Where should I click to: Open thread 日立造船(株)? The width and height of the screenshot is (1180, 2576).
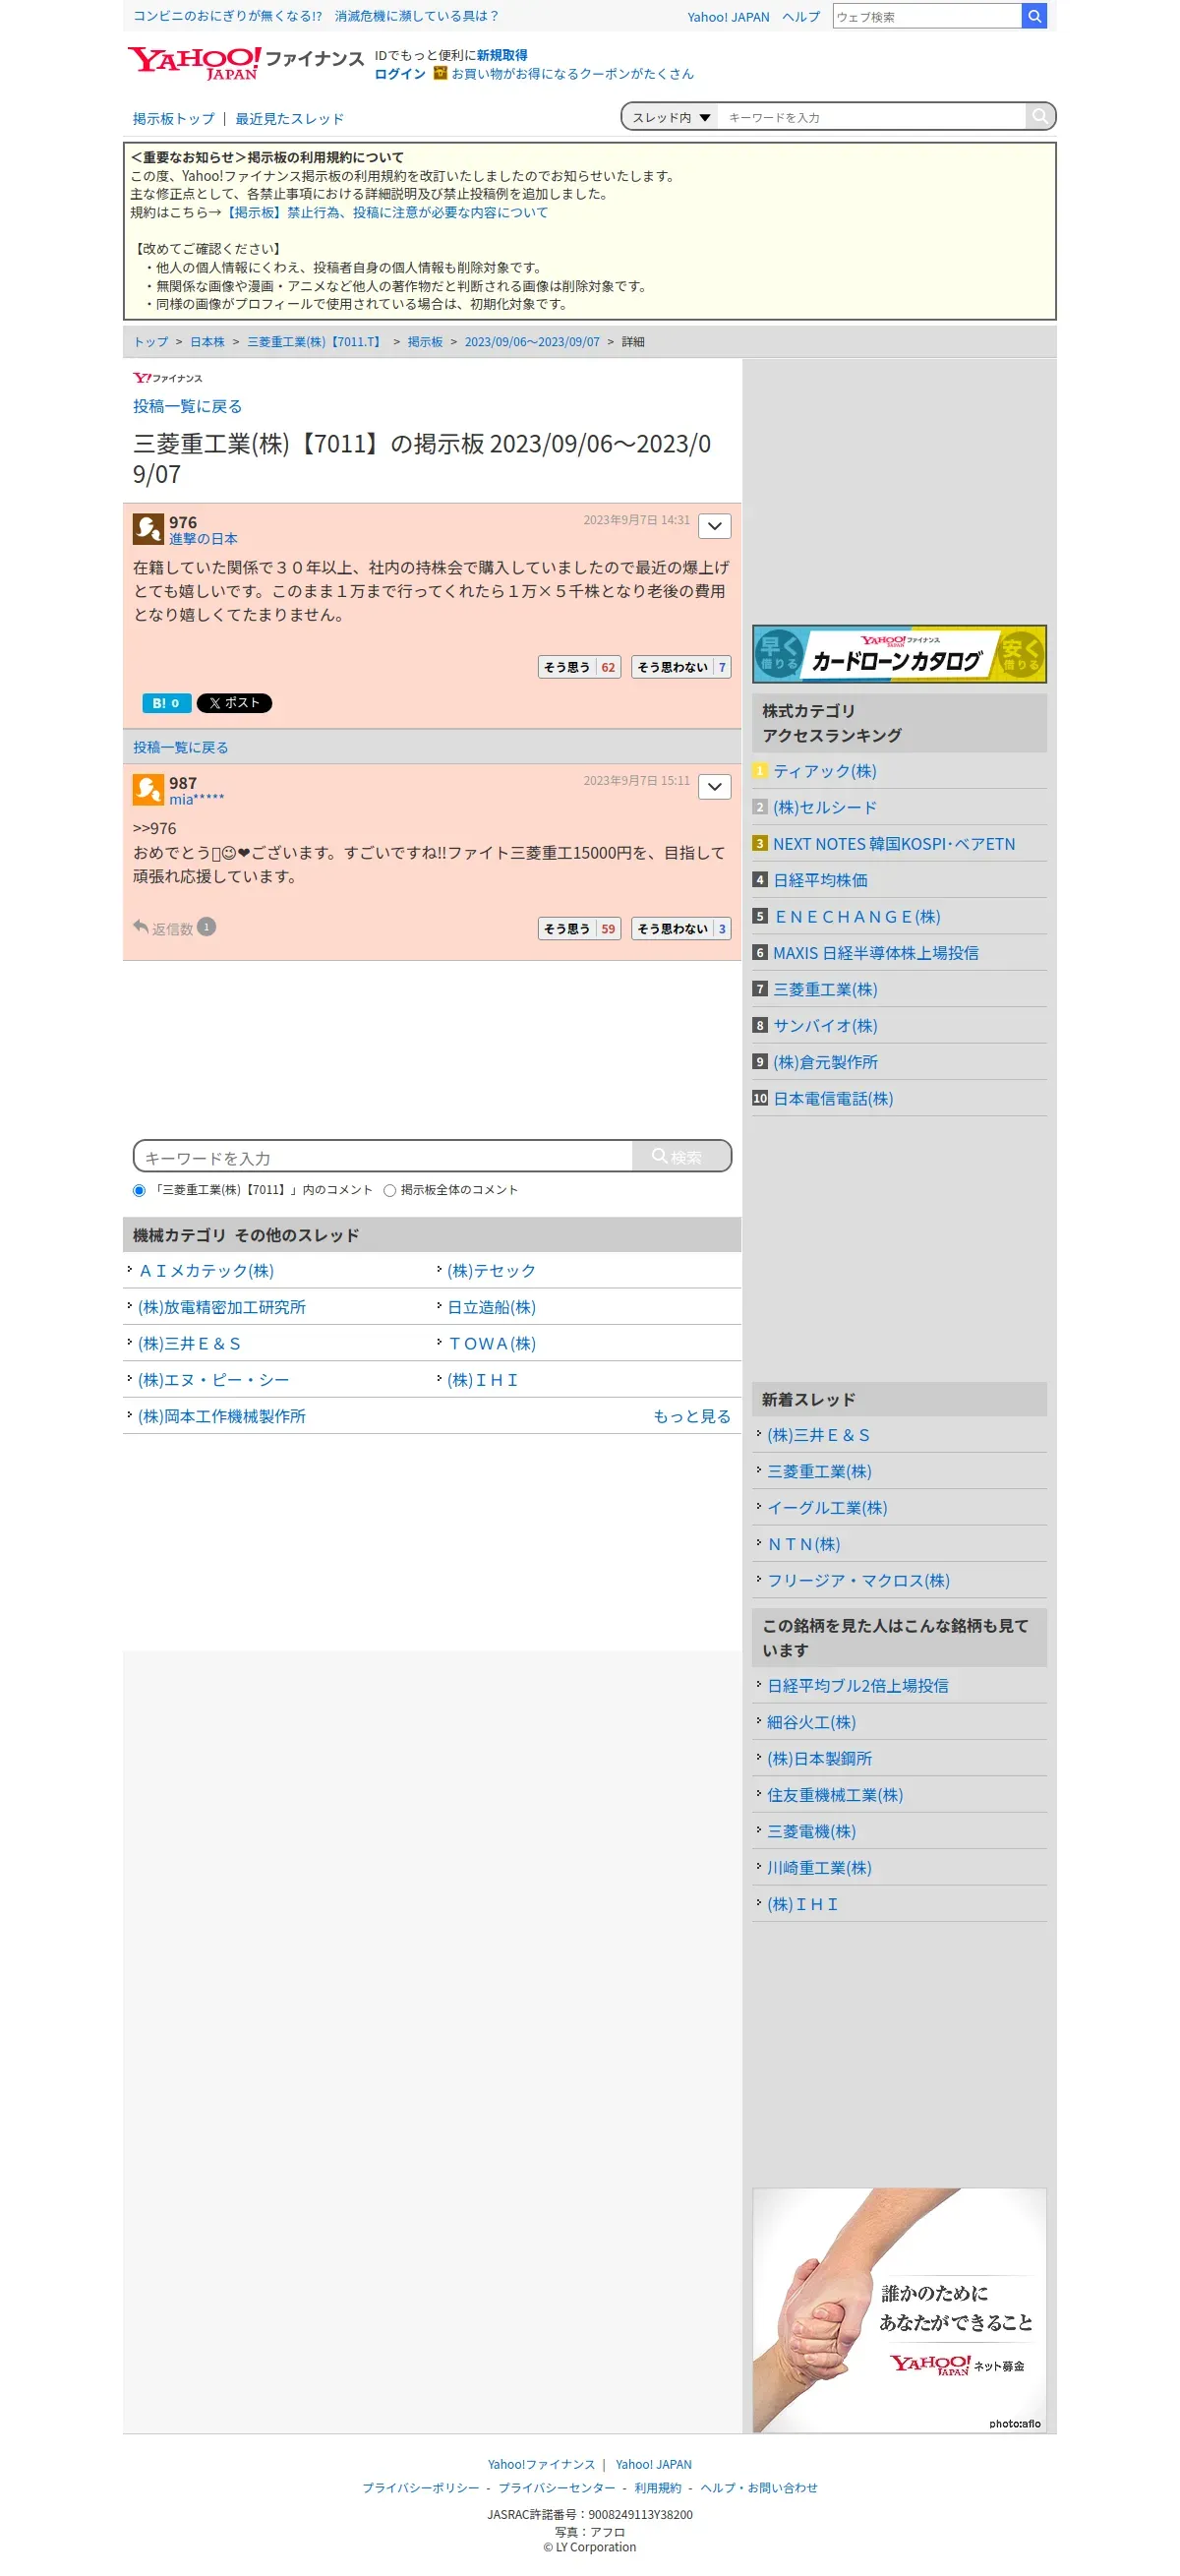(x=491, y=1307)
